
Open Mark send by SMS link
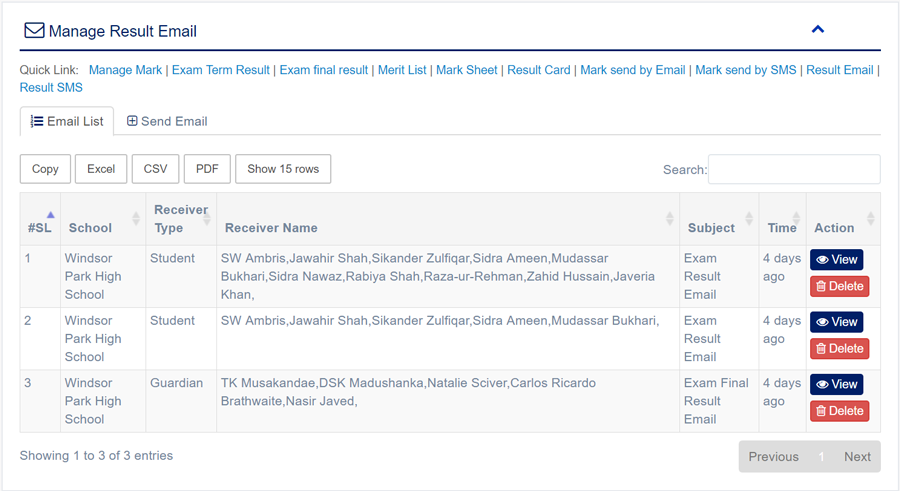(746, 70)
